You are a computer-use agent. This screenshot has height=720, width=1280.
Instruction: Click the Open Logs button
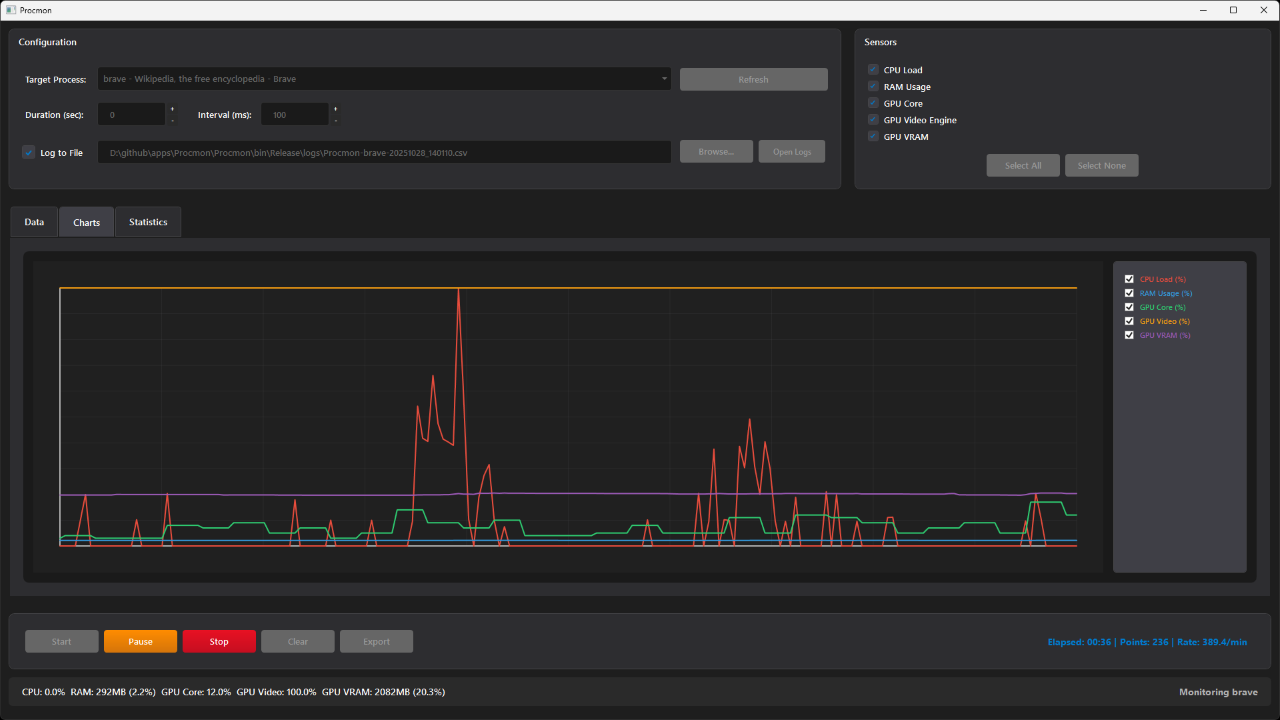[x=791, y=152]
